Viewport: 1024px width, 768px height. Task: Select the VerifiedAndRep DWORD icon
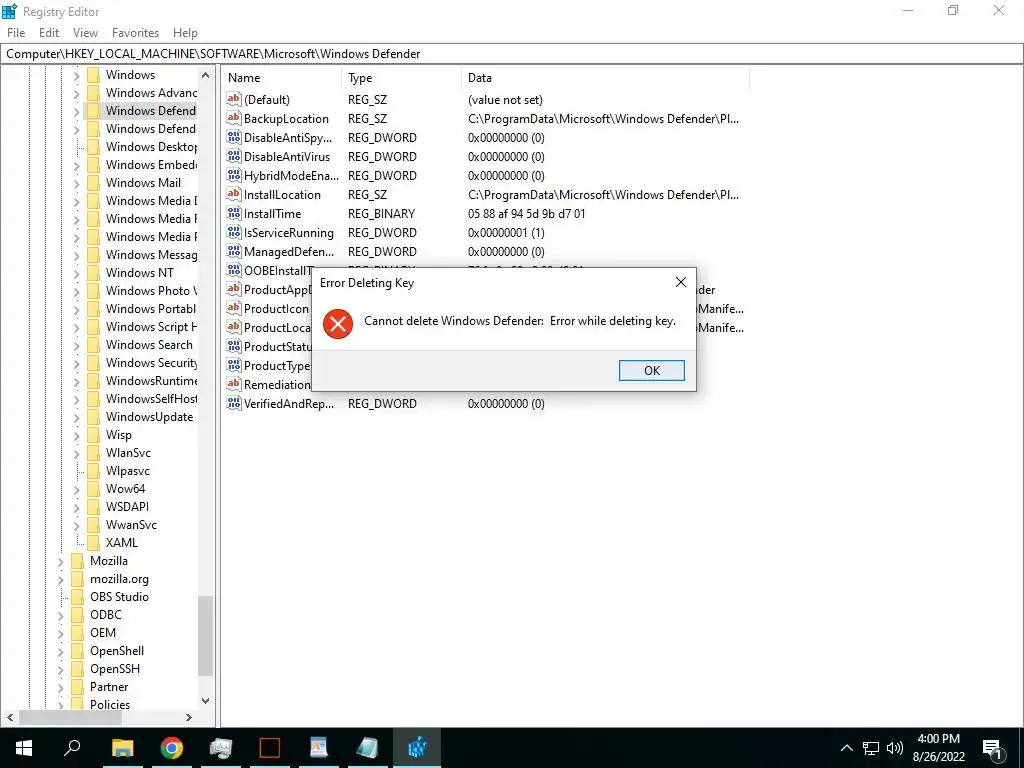(x=234, y=403)
